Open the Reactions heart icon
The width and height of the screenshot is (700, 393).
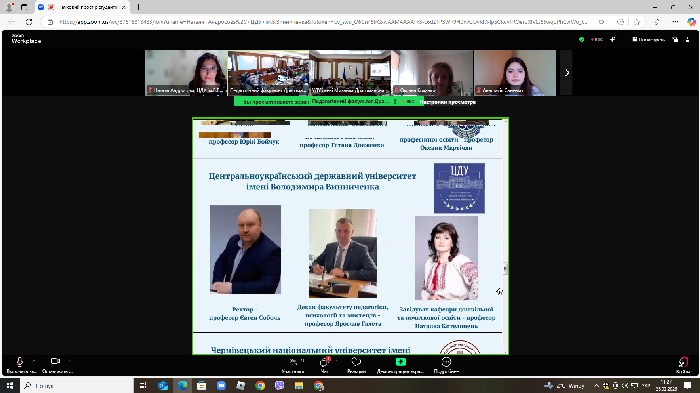(x=356, y=361)
